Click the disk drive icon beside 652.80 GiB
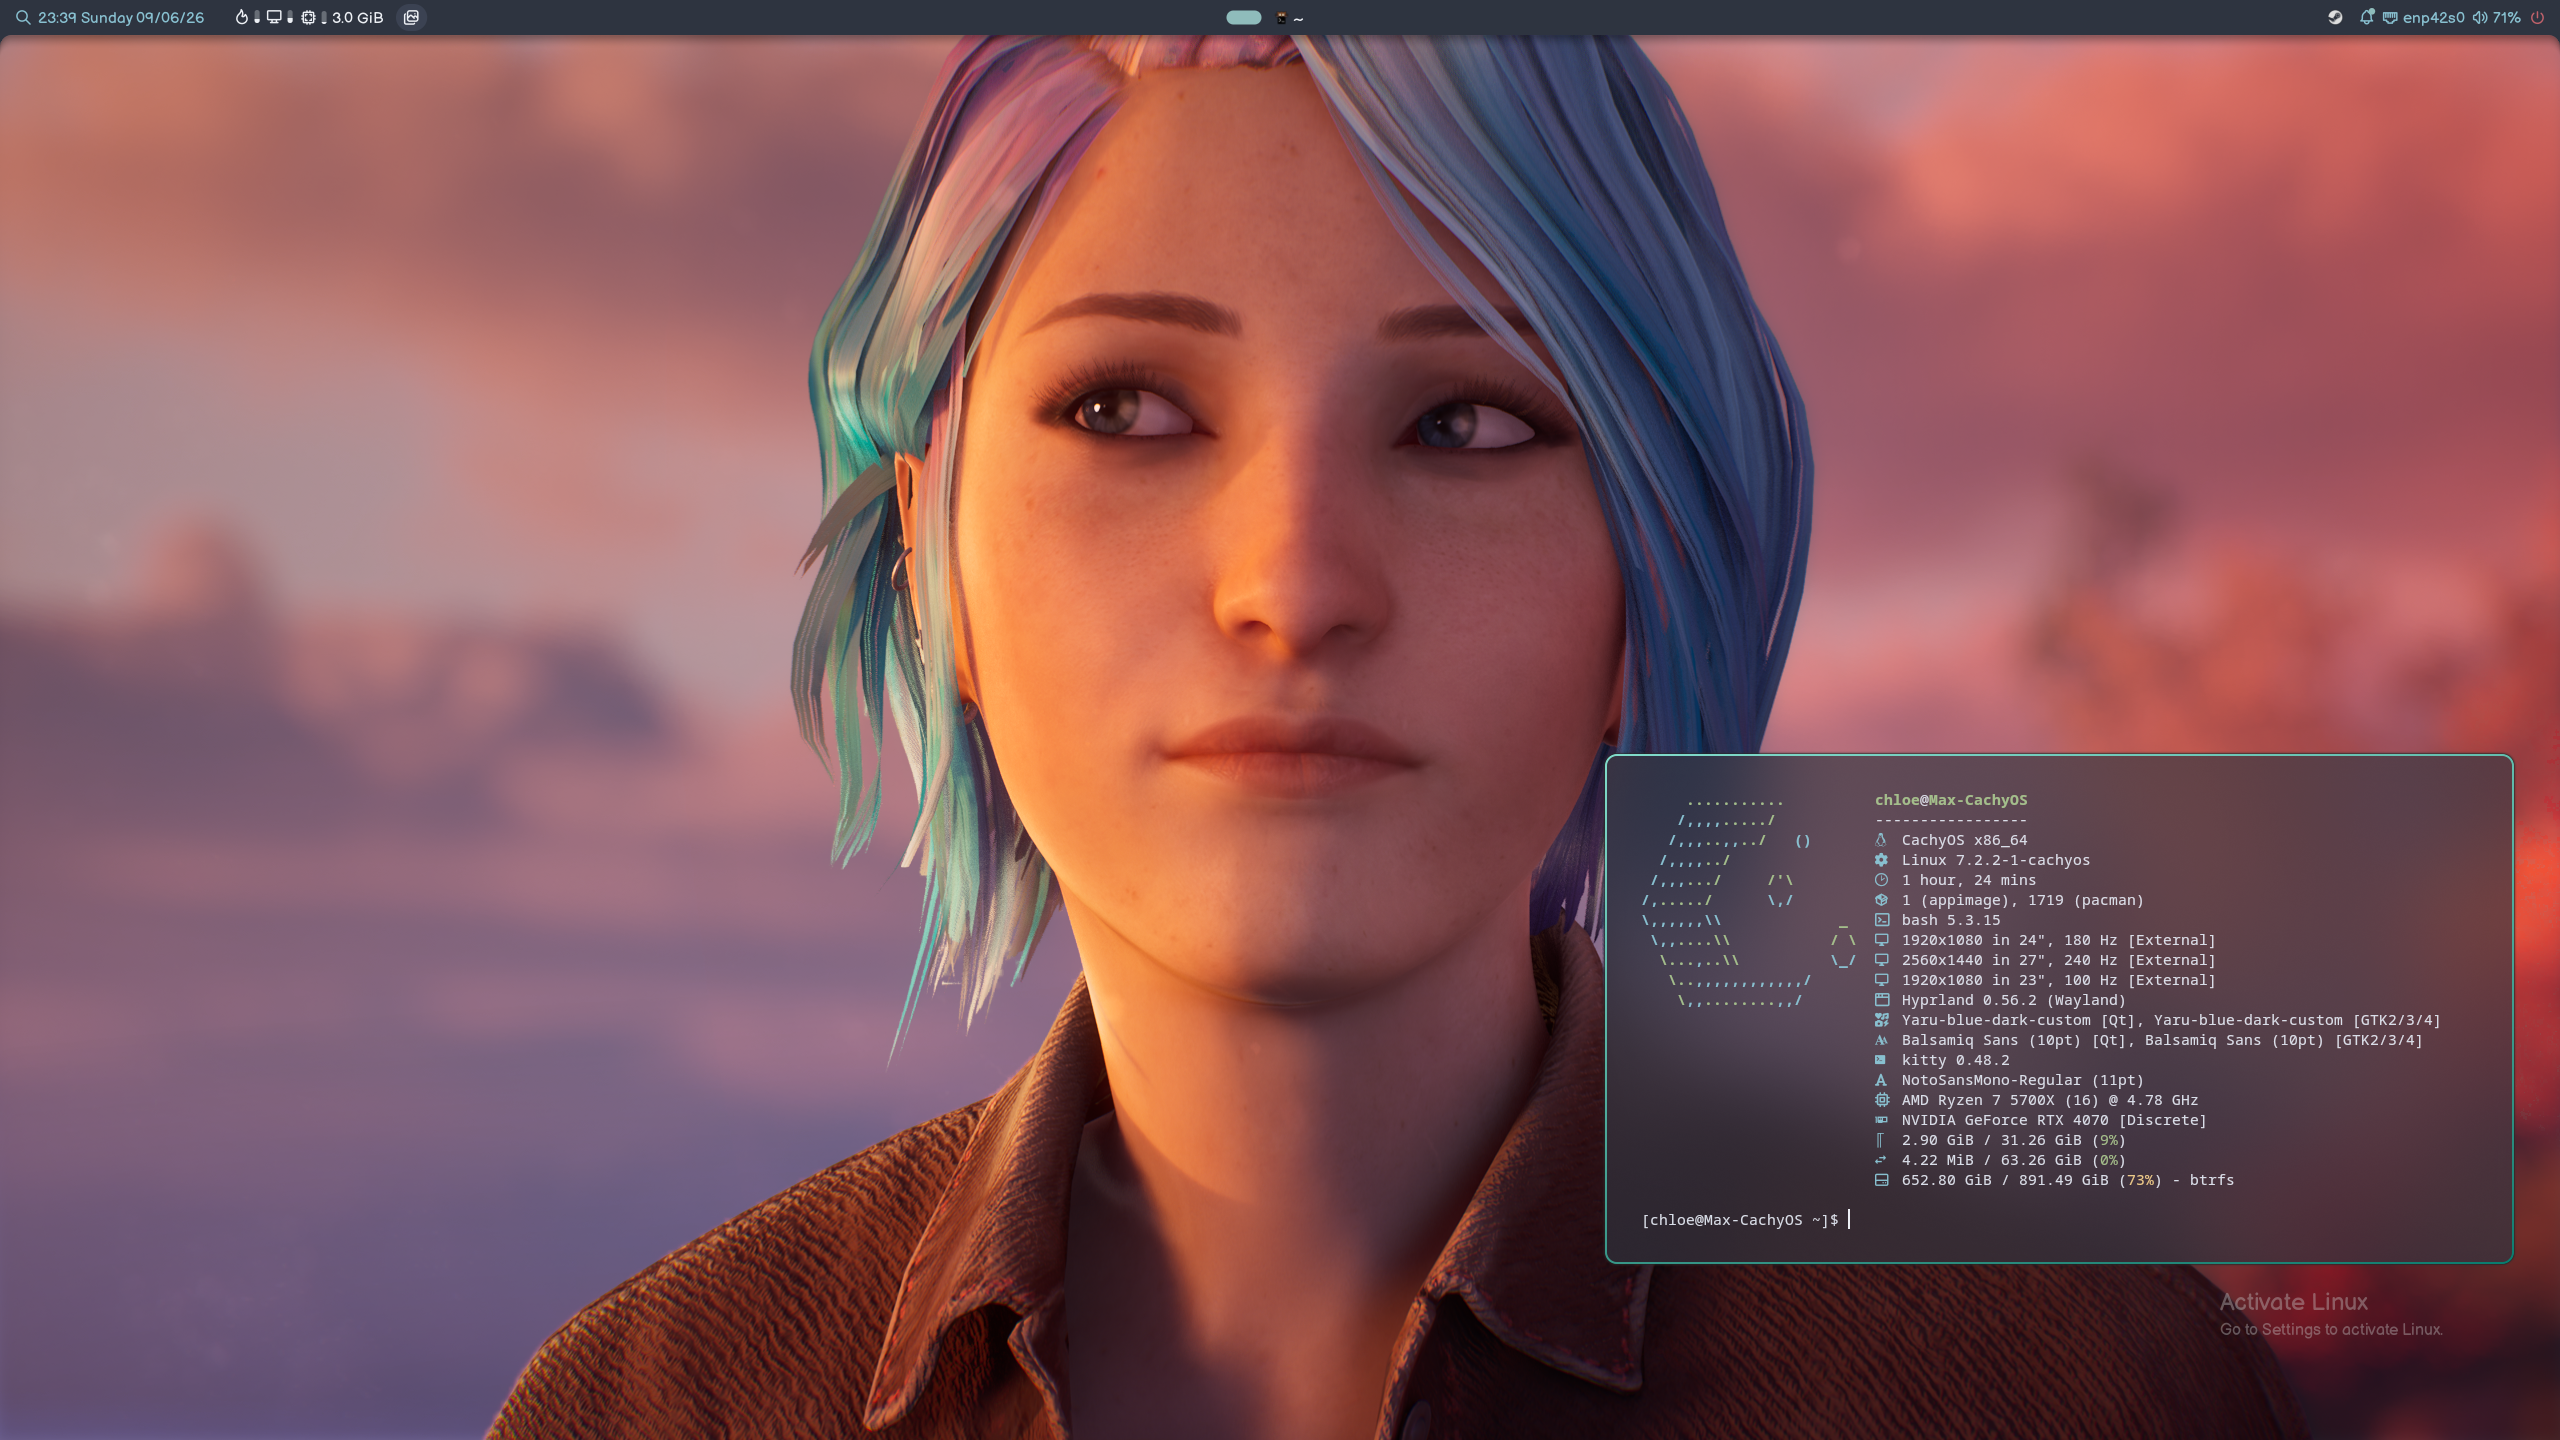 pos(1880,1180)
